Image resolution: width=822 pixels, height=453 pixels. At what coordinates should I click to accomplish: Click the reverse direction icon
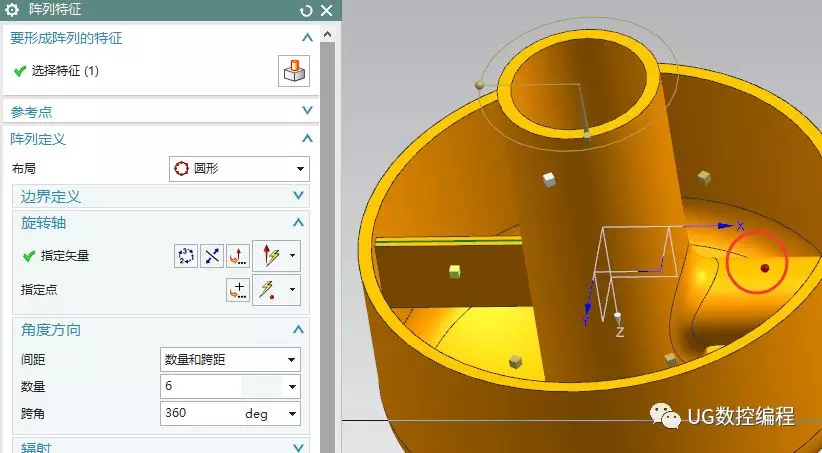(x=212, y=256)
